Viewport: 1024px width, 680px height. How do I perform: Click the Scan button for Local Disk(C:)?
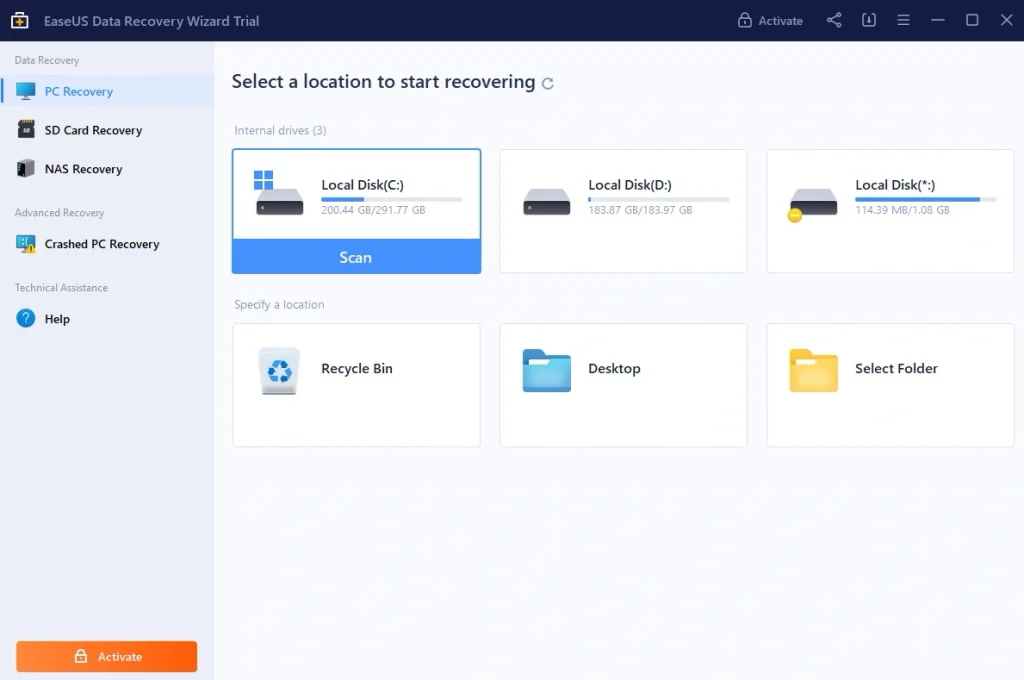[356, 257]
